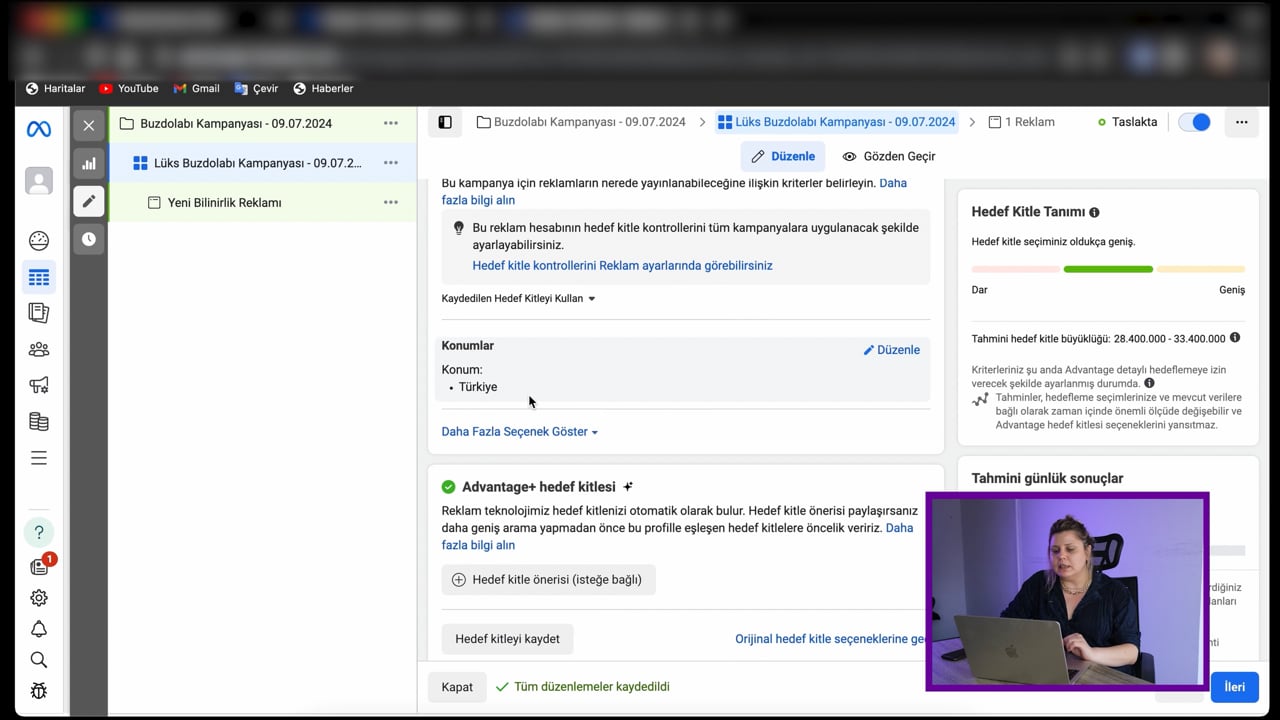Click the Hedef kitleyi kaydet button
The width and height of the screenshot is (1280, 720).
(508, 639)
